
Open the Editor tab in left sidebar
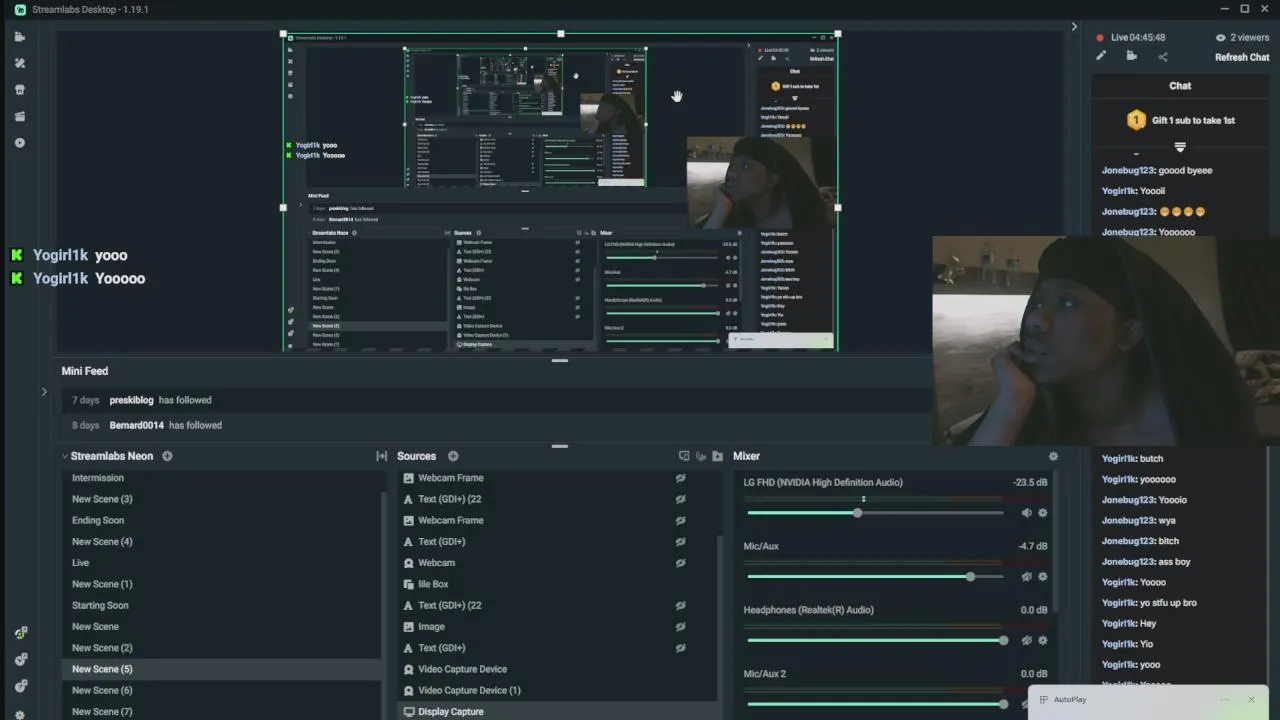20,37
